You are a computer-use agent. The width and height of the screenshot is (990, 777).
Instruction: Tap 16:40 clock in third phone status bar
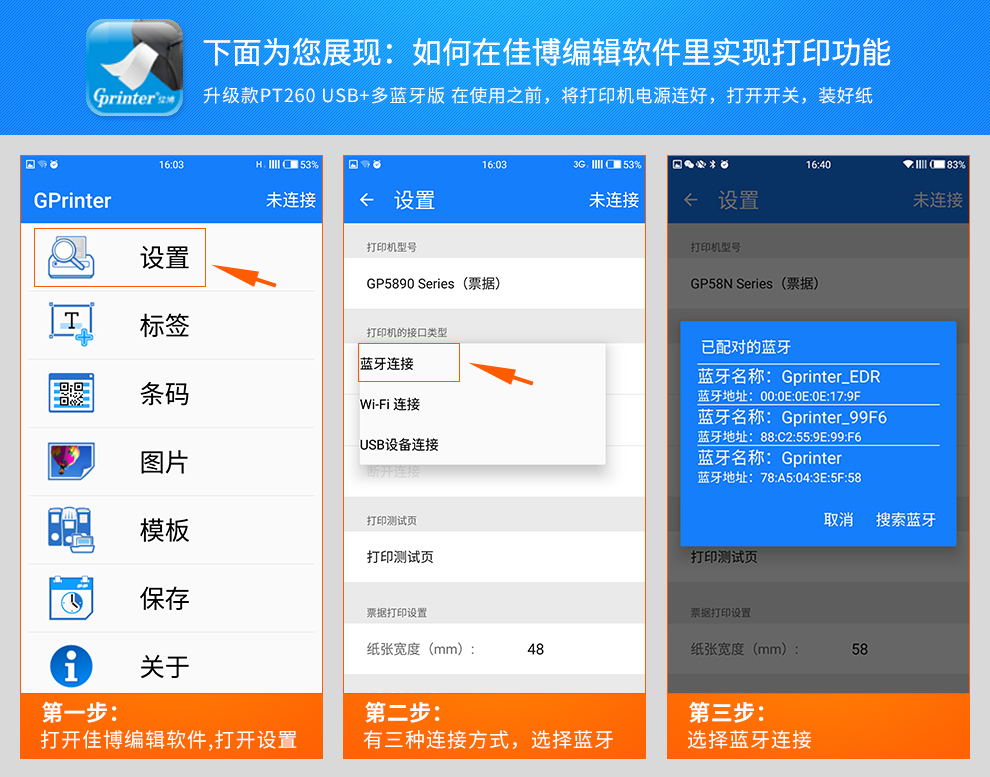[x=818, y=164]
